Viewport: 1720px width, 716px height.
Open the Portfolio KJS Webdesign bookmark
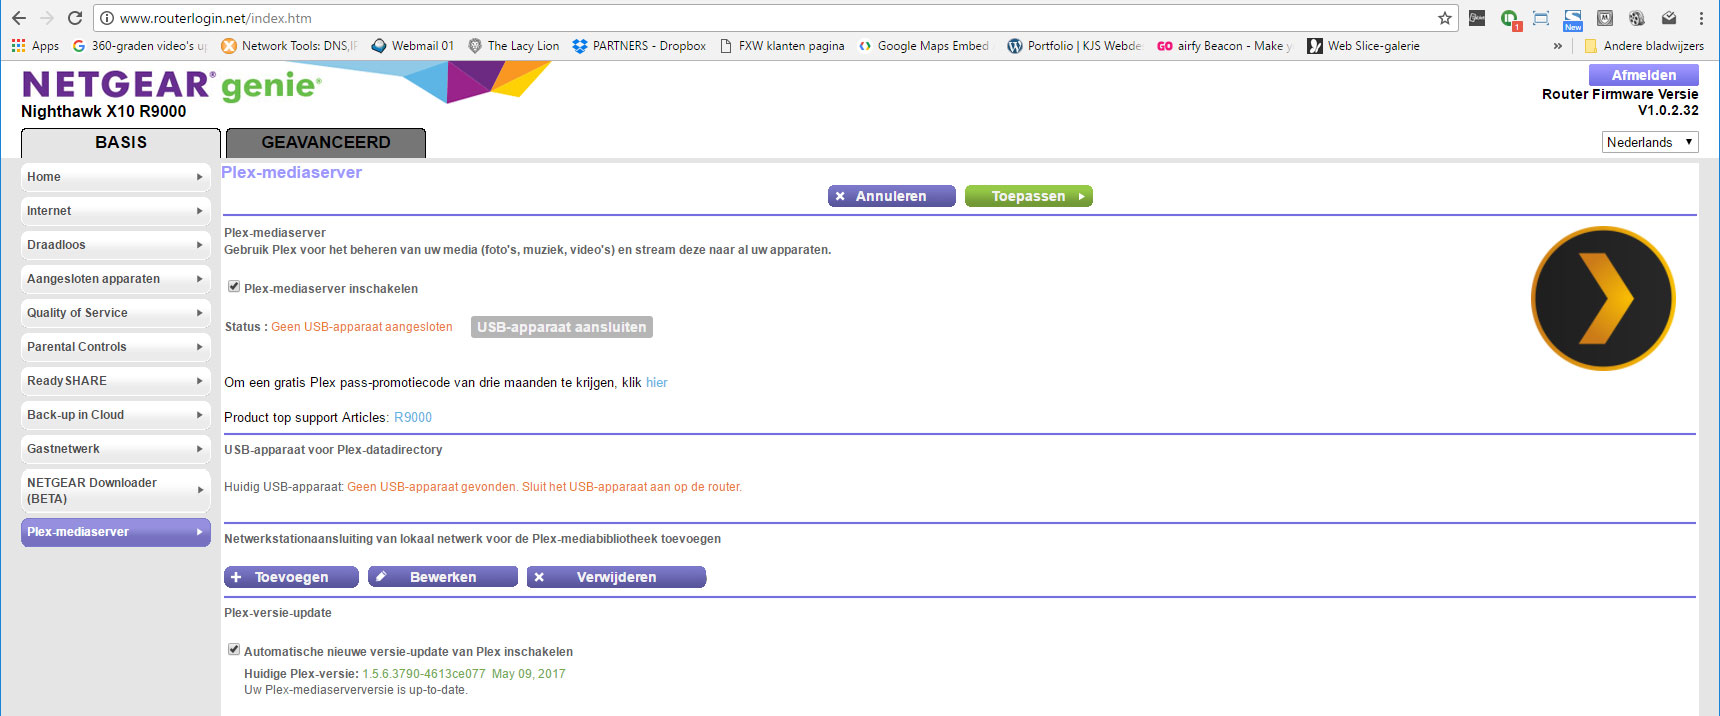(x=1074, y=46)
